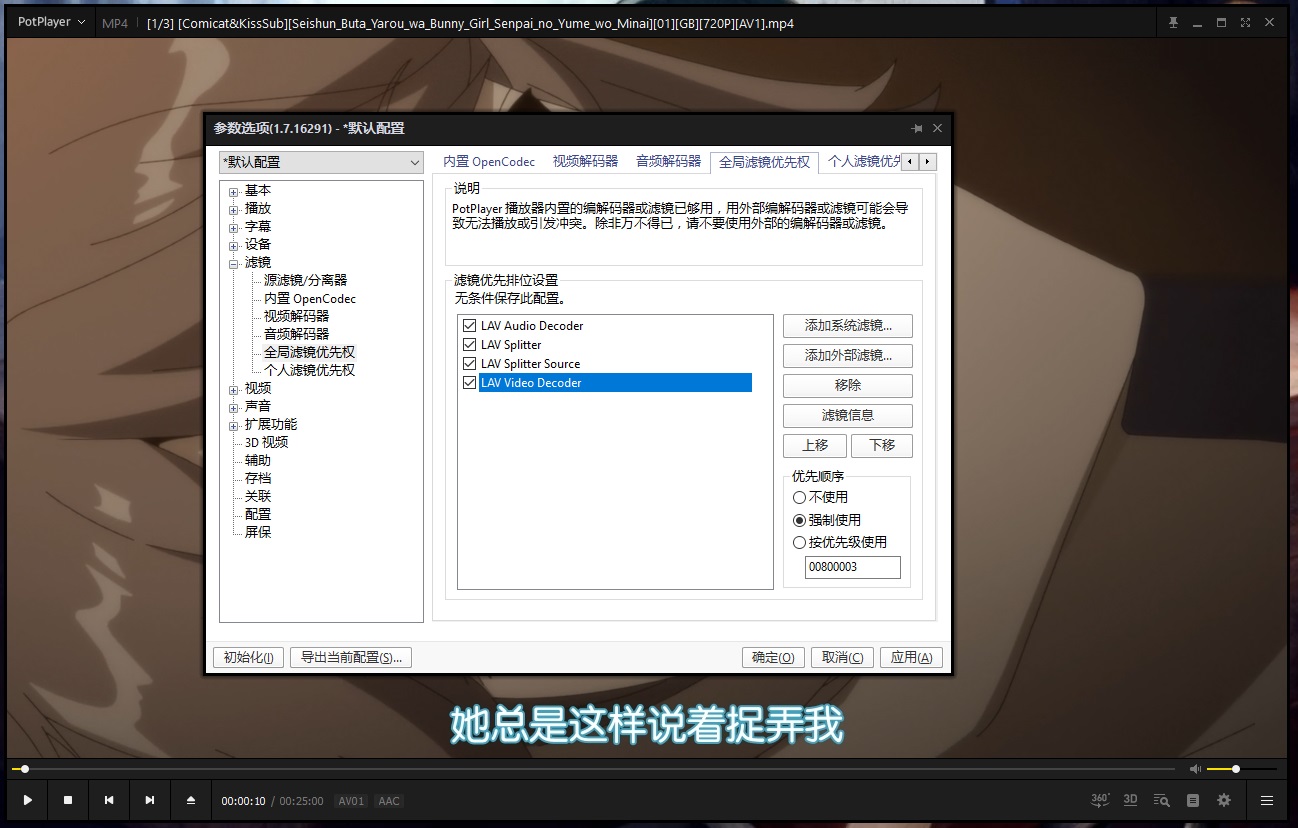Screen dimensions: 1298x828
Task: Toggle the 360° video mode icon
Action: click(x=1100, y=800)
